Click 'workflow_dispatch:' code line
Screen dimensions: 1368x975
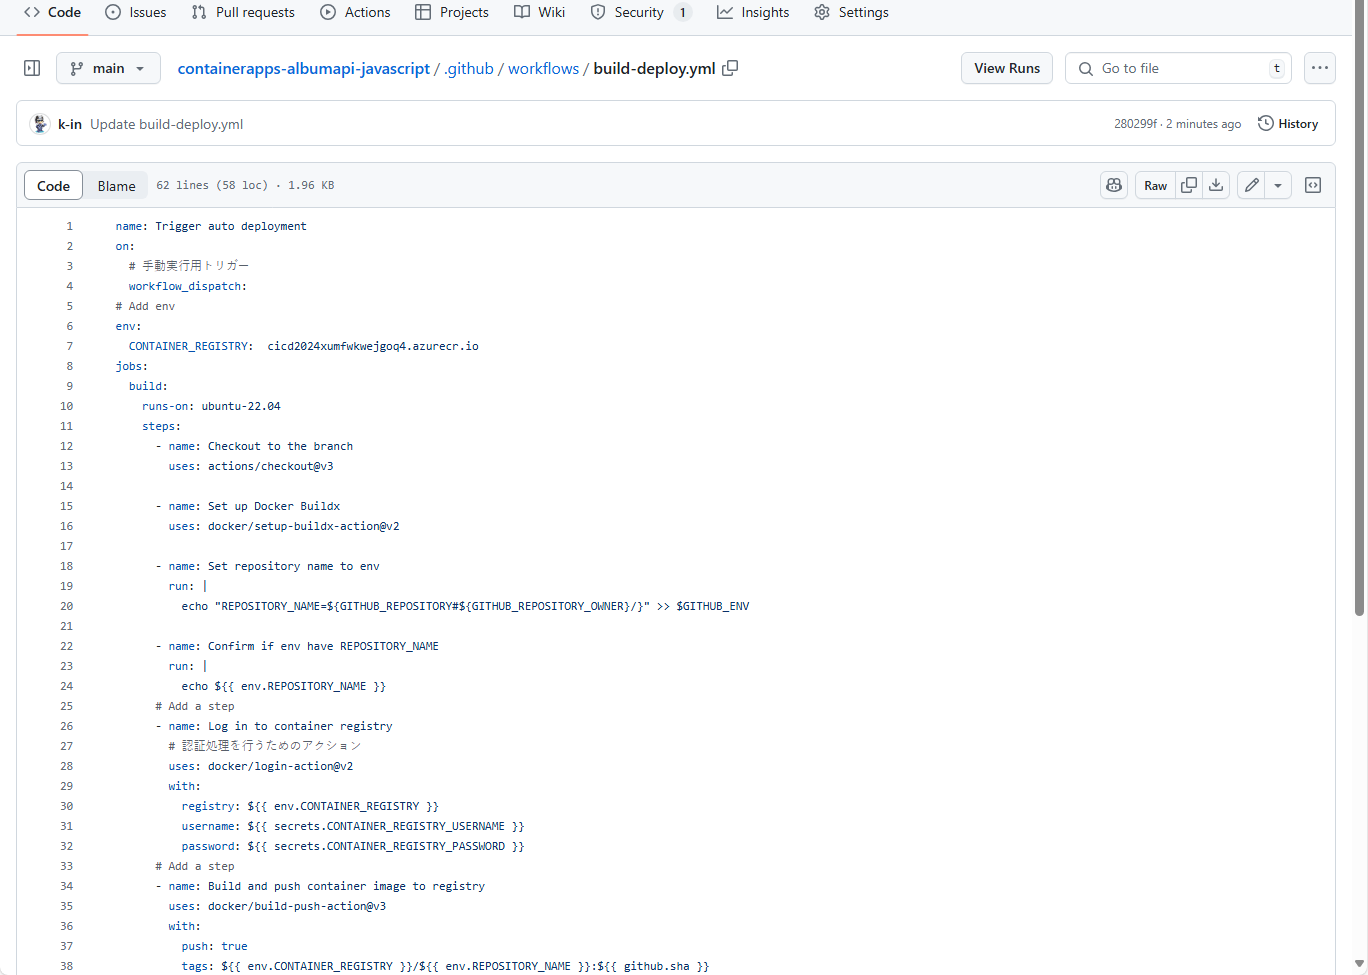click(x=188, y=286)
